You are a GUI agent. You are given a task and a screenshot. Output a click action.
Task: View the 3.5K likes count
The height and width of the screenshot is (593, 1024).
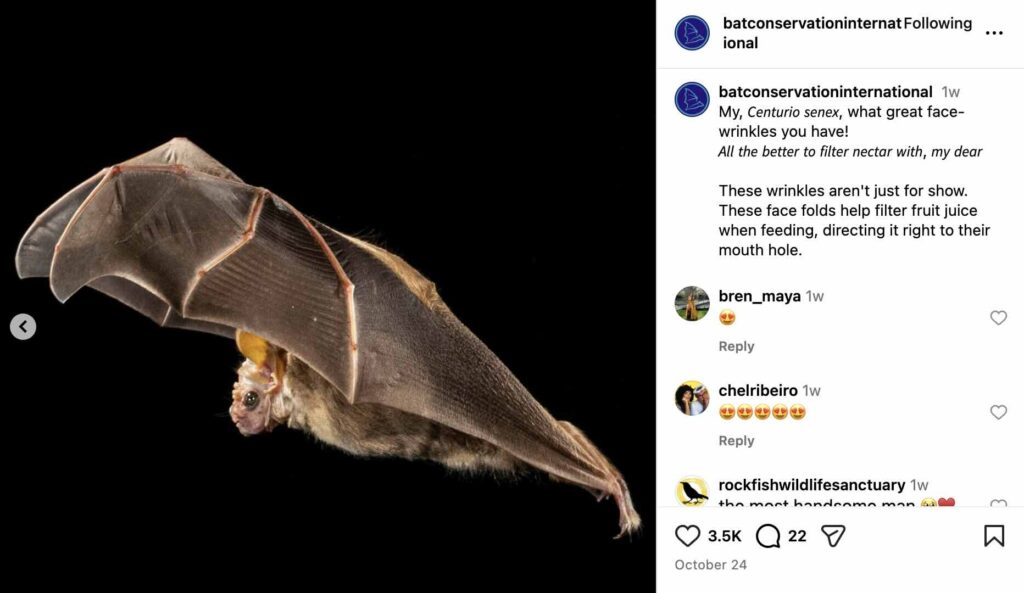(723, 536)
